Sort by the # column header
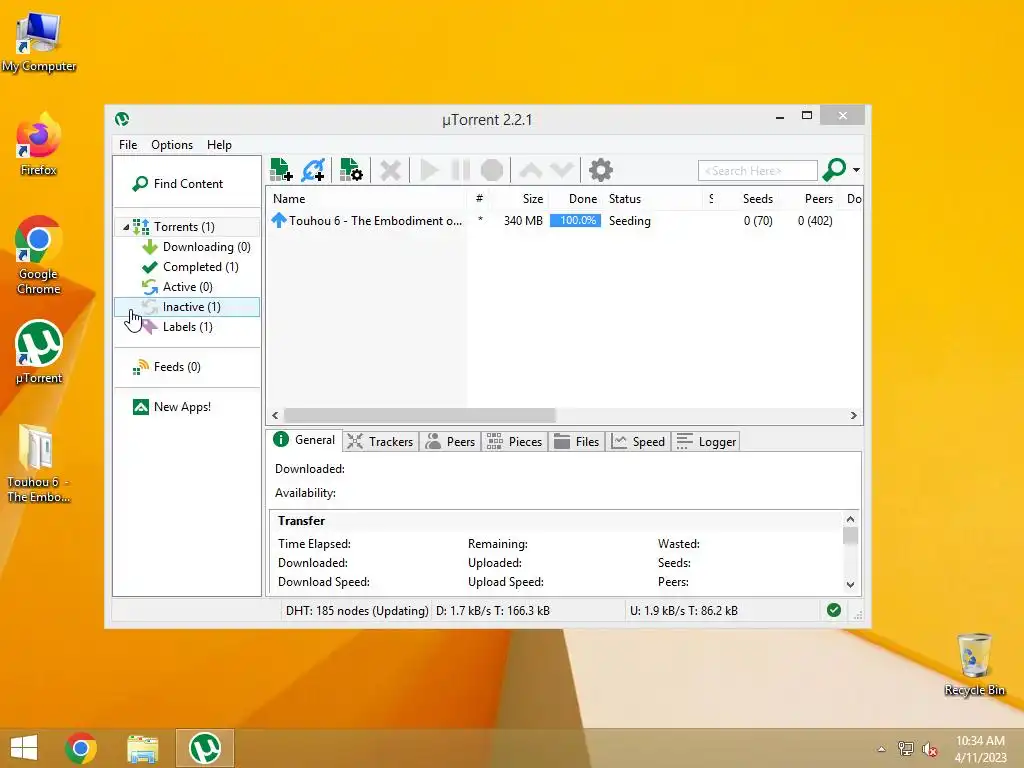 tap(479, 199)
